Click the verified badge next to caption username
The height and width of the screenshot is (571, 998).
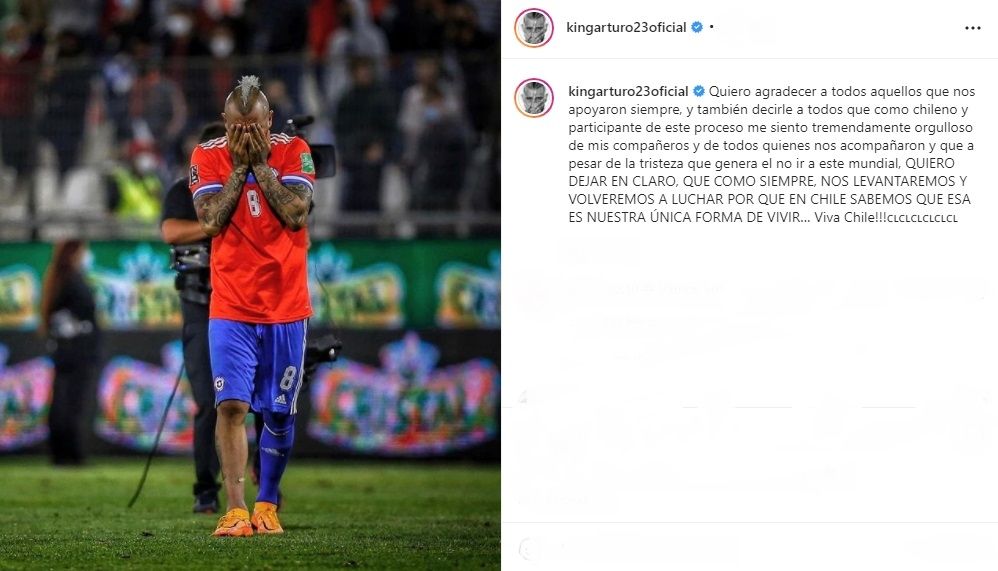[699, 92]
